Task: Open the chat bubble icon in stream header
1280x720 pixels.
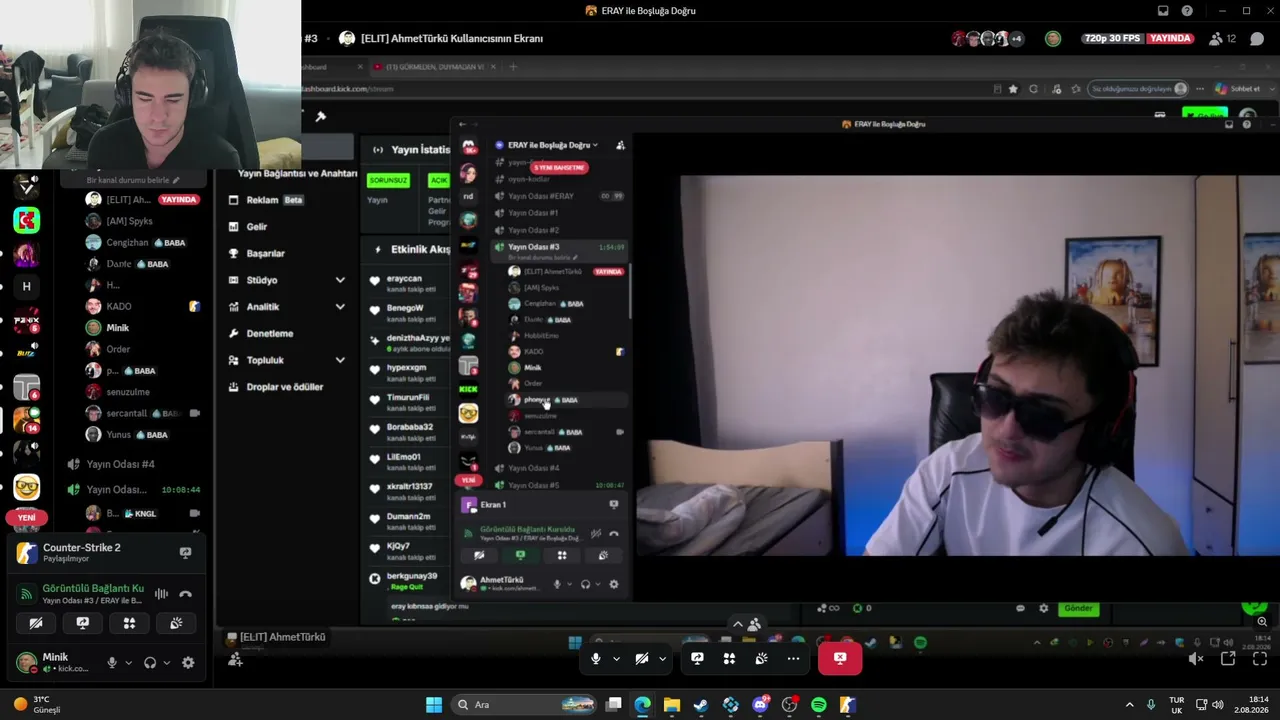Action: (x=1257, y=39)
